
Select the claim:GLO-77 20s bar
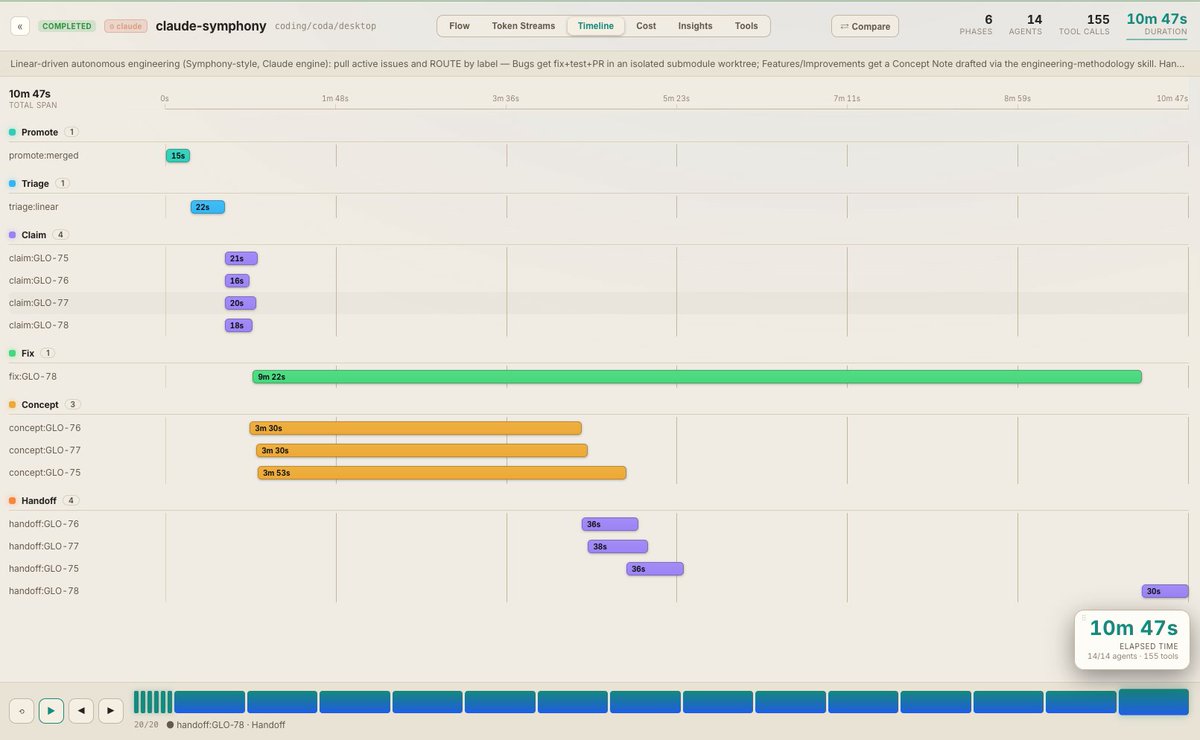pyautogui.click(x=241, y=303)
